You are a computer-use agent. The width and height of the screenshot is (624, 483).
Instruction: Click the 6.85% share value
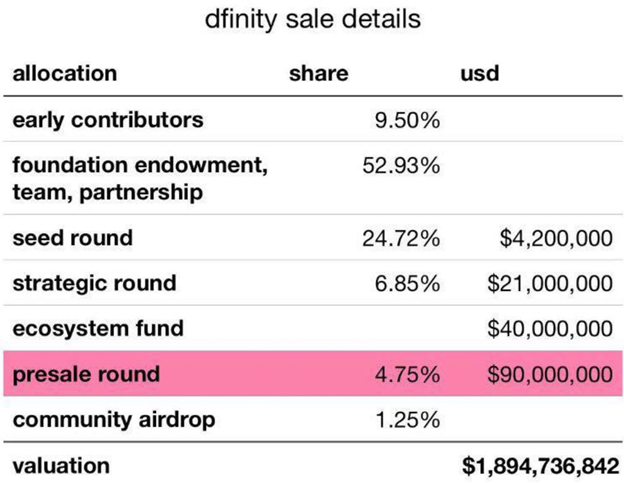[407, 284]
